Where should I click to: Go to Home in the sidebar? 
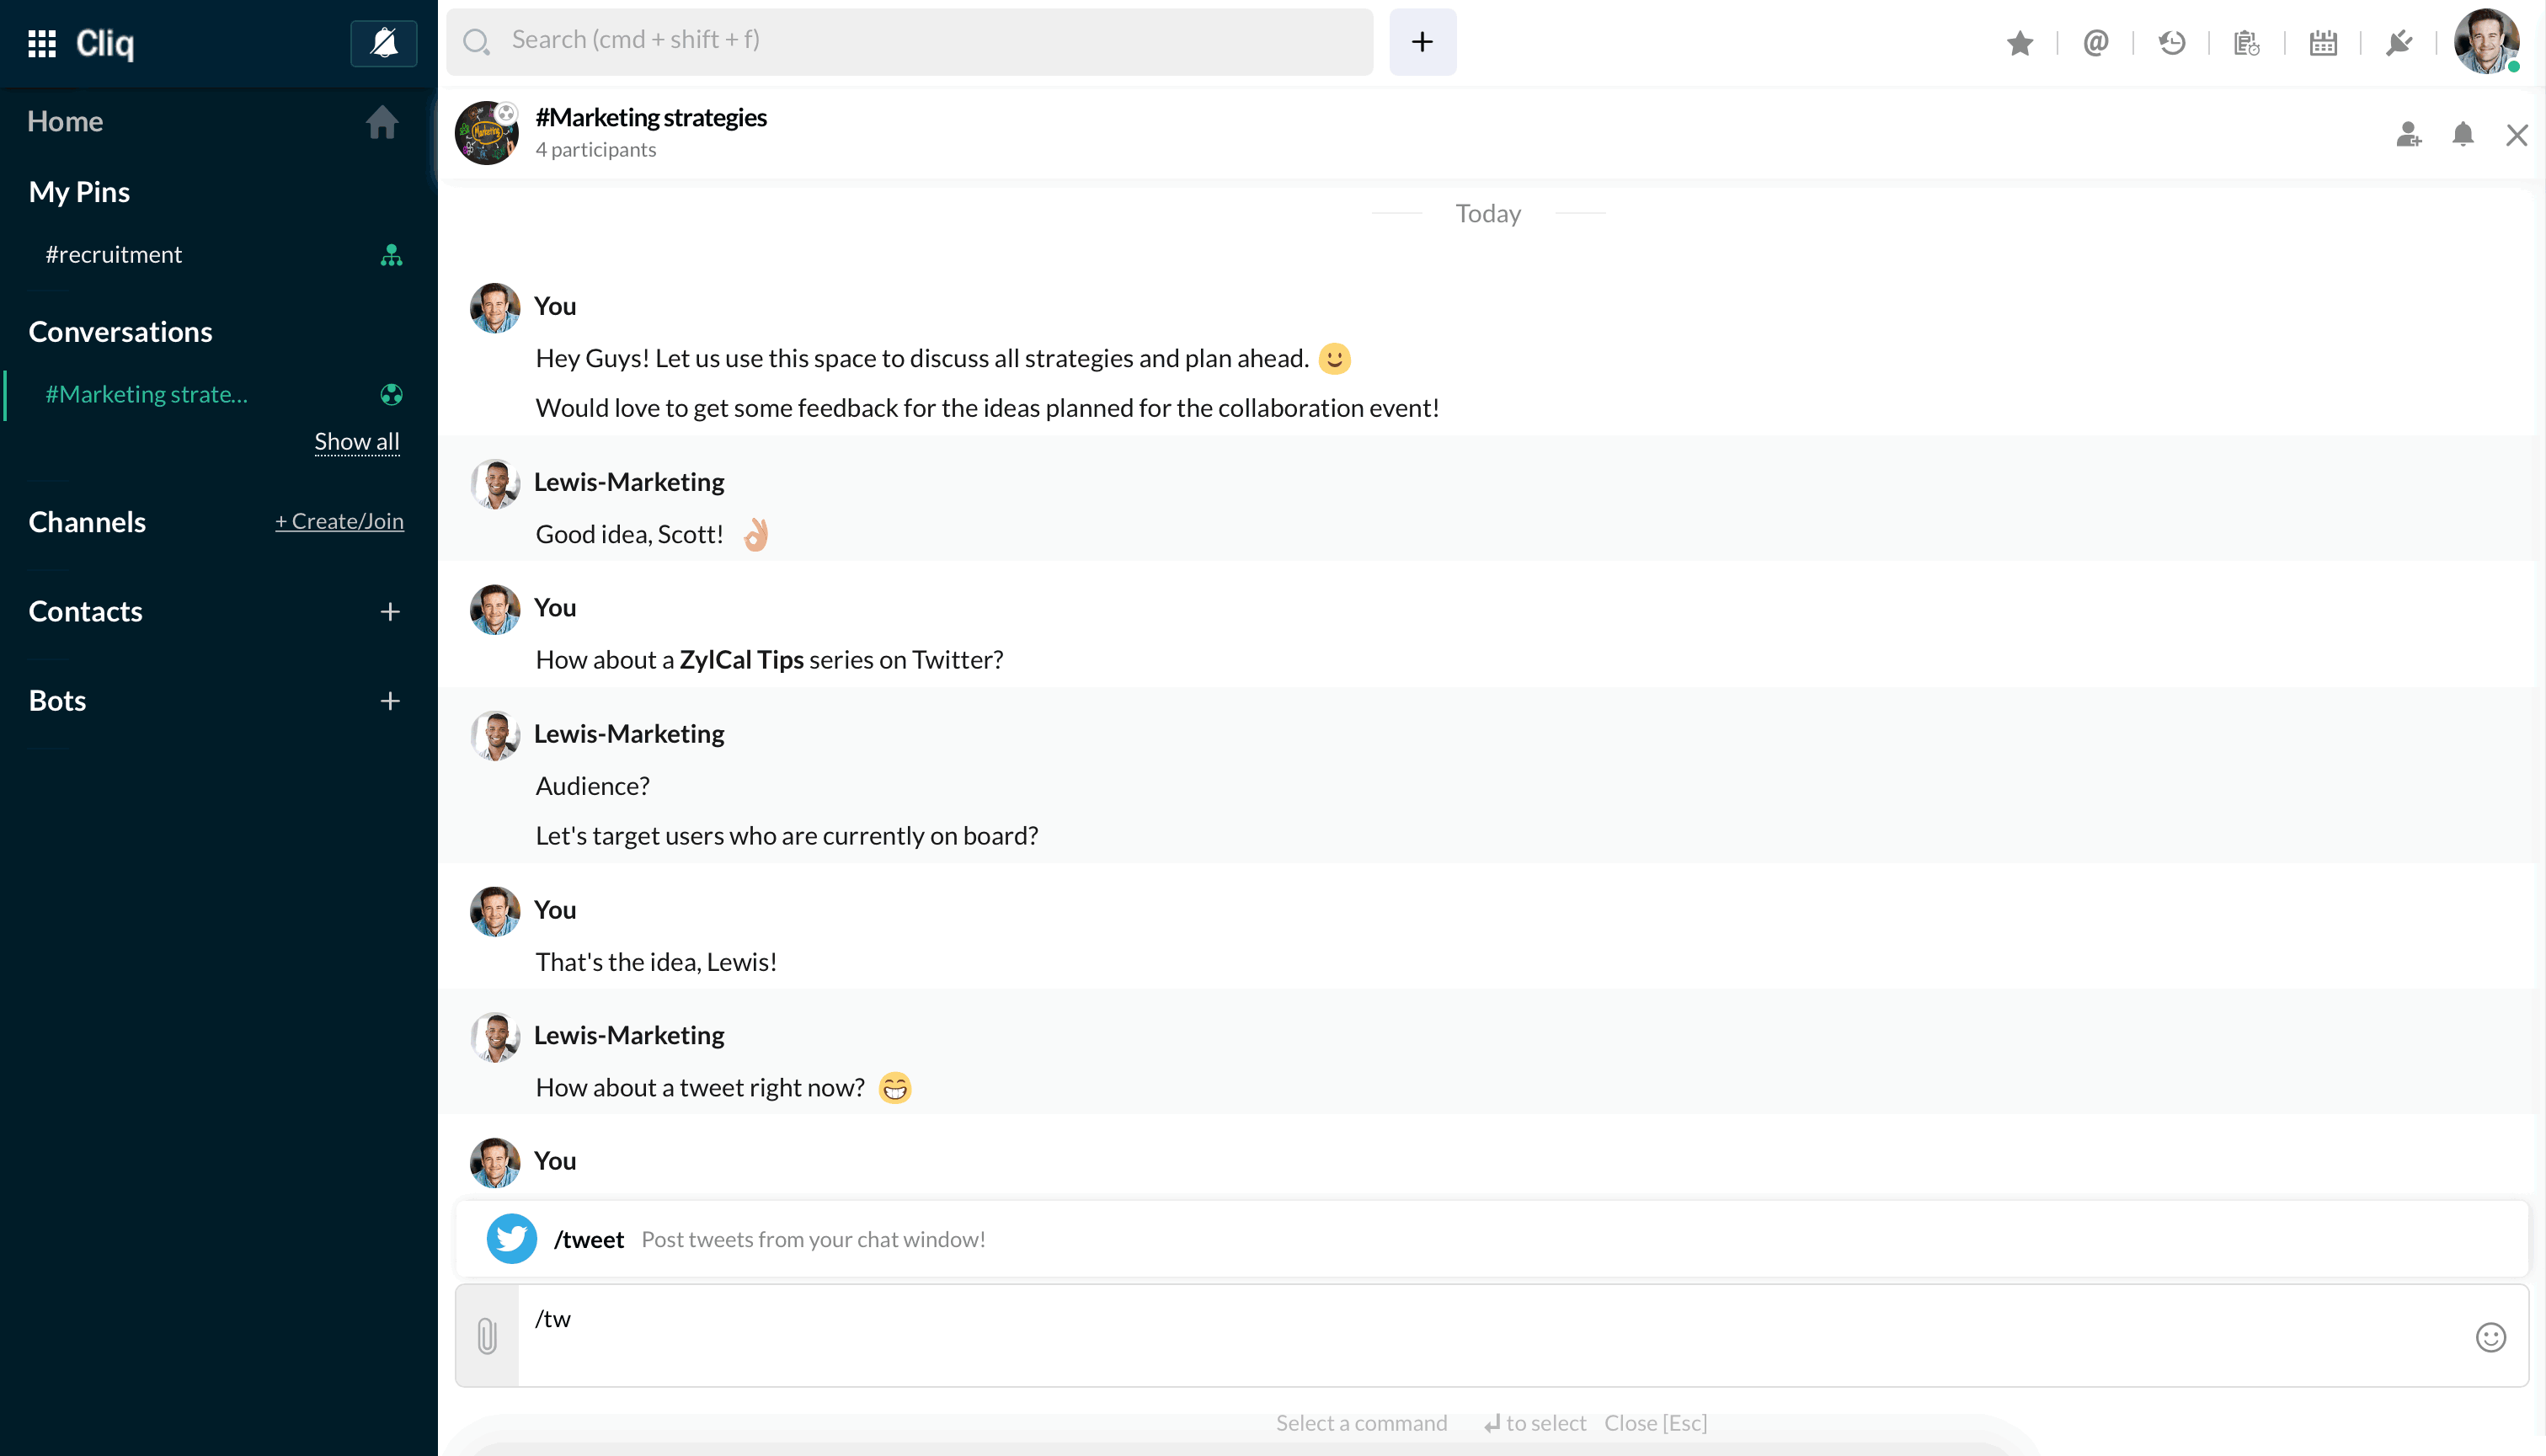[x=64, y=121]
